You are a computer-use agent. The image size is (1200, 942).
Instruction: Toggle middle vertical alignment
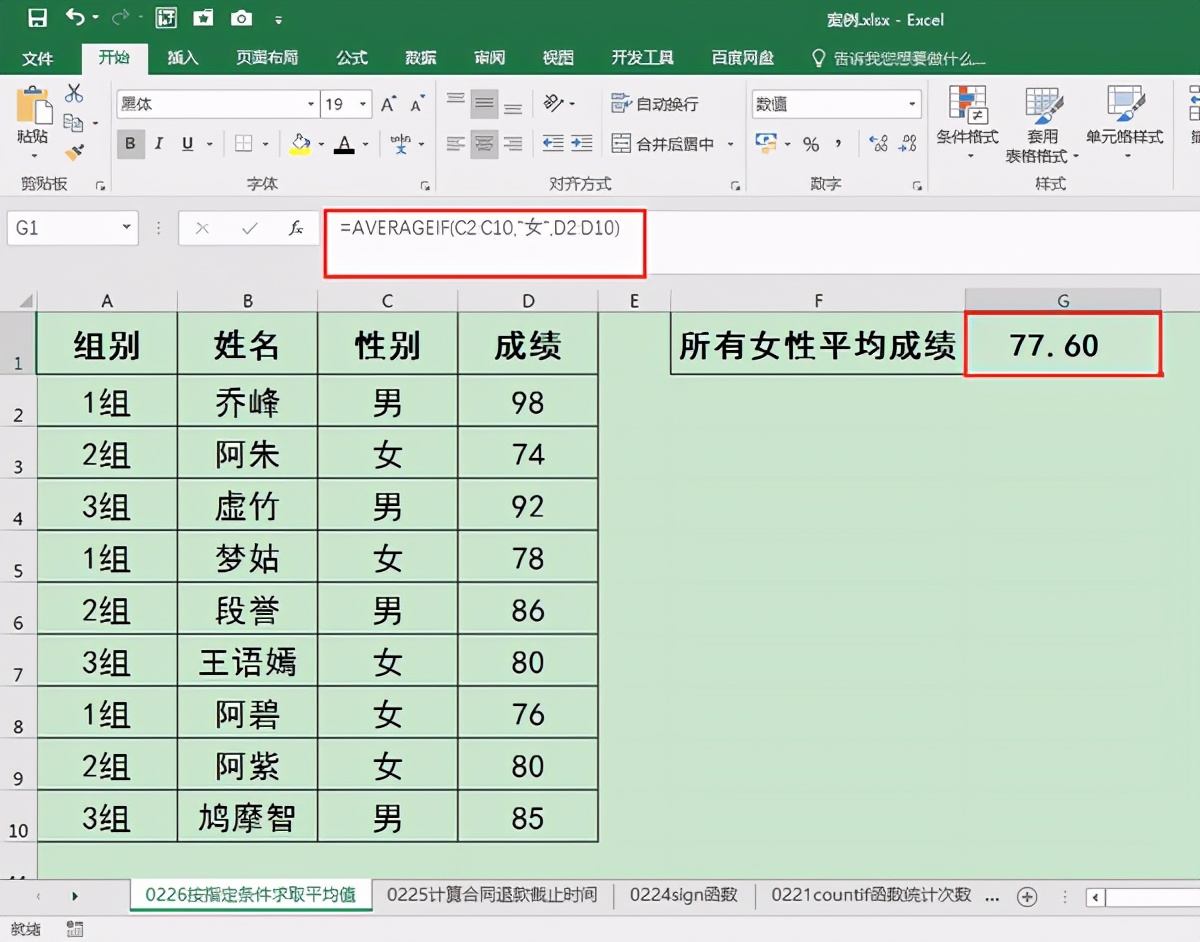(485, 103)
